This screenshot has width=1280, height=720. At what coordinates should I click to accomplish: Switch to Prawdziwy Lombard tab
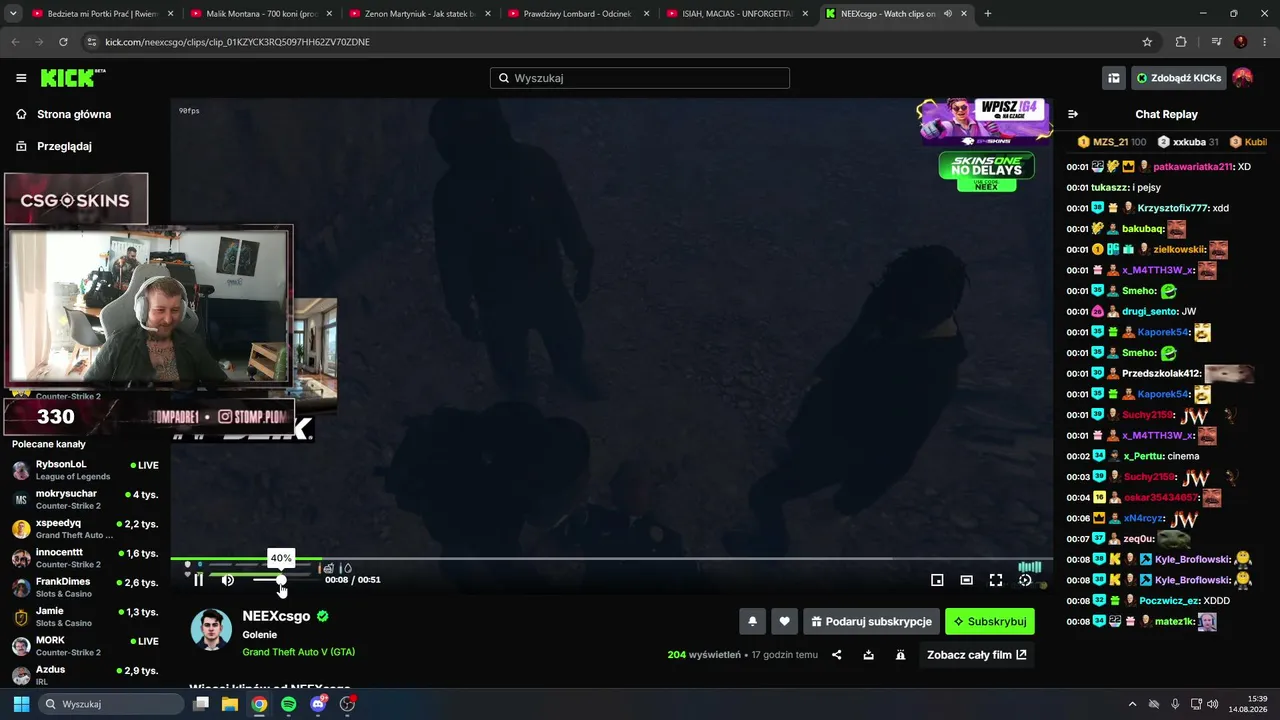[578, 14]
